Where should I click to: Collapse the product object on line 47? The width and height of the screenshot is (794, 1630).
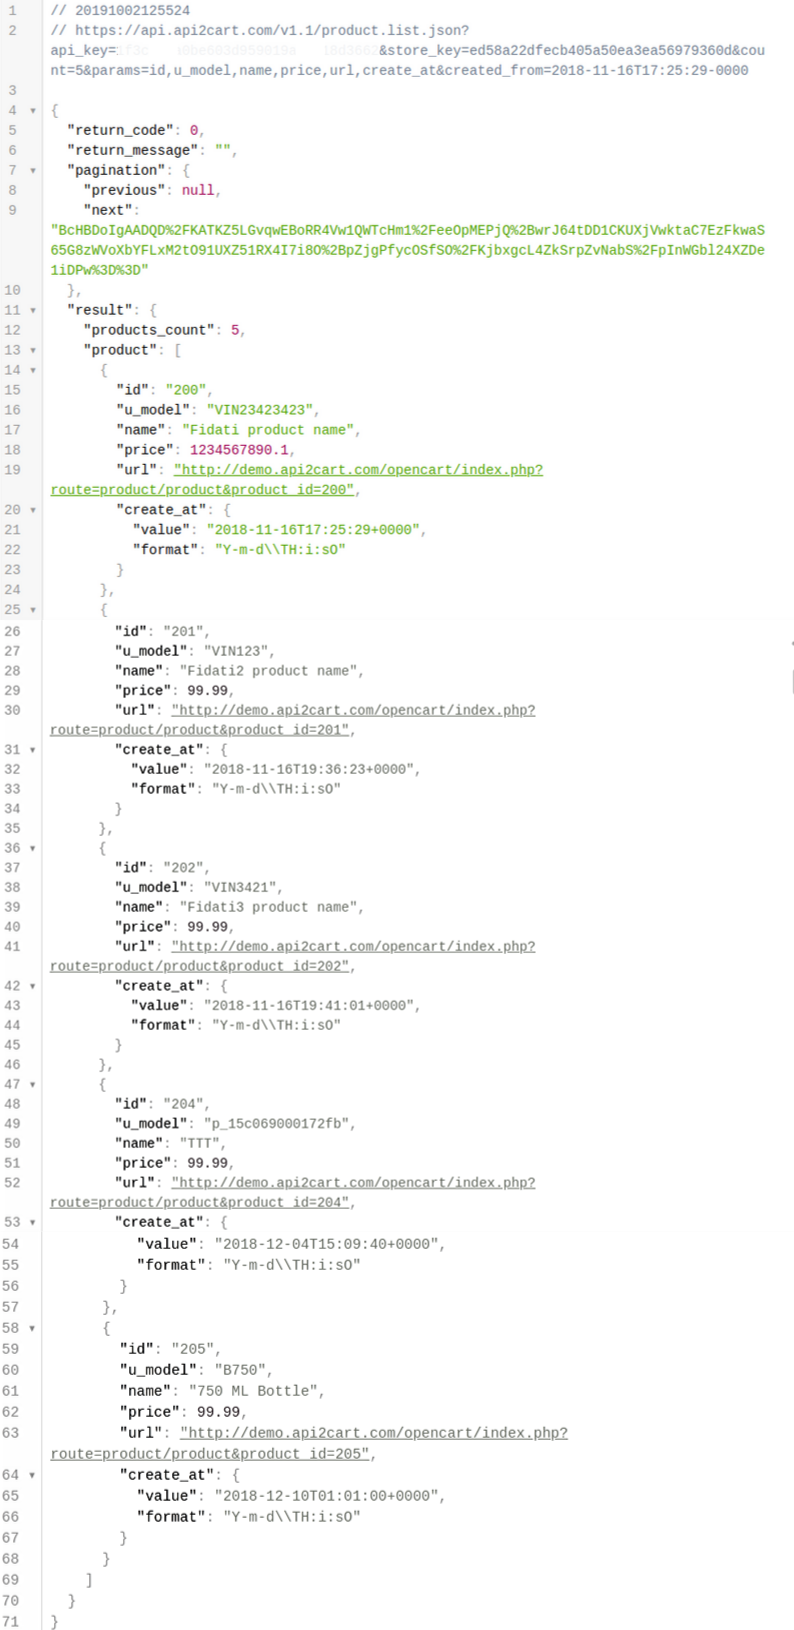click(x=33, y=1085)
